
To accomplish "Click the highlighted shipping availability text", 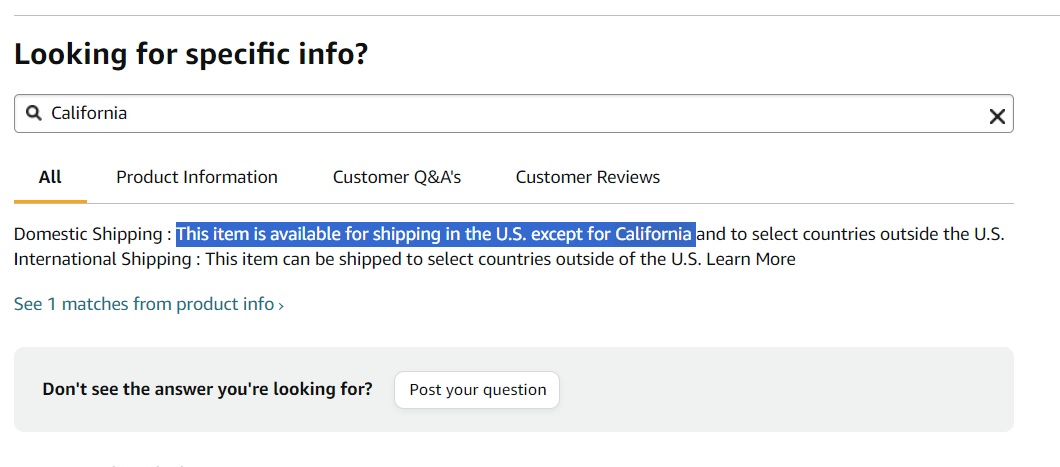I will tap(400, 234).
